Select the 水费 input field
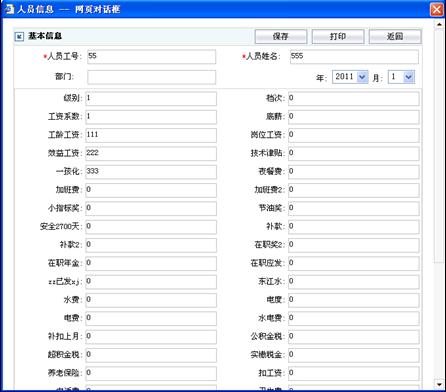Image resolution: width=446 pixels, height=392 pixels. pos(151,300)
